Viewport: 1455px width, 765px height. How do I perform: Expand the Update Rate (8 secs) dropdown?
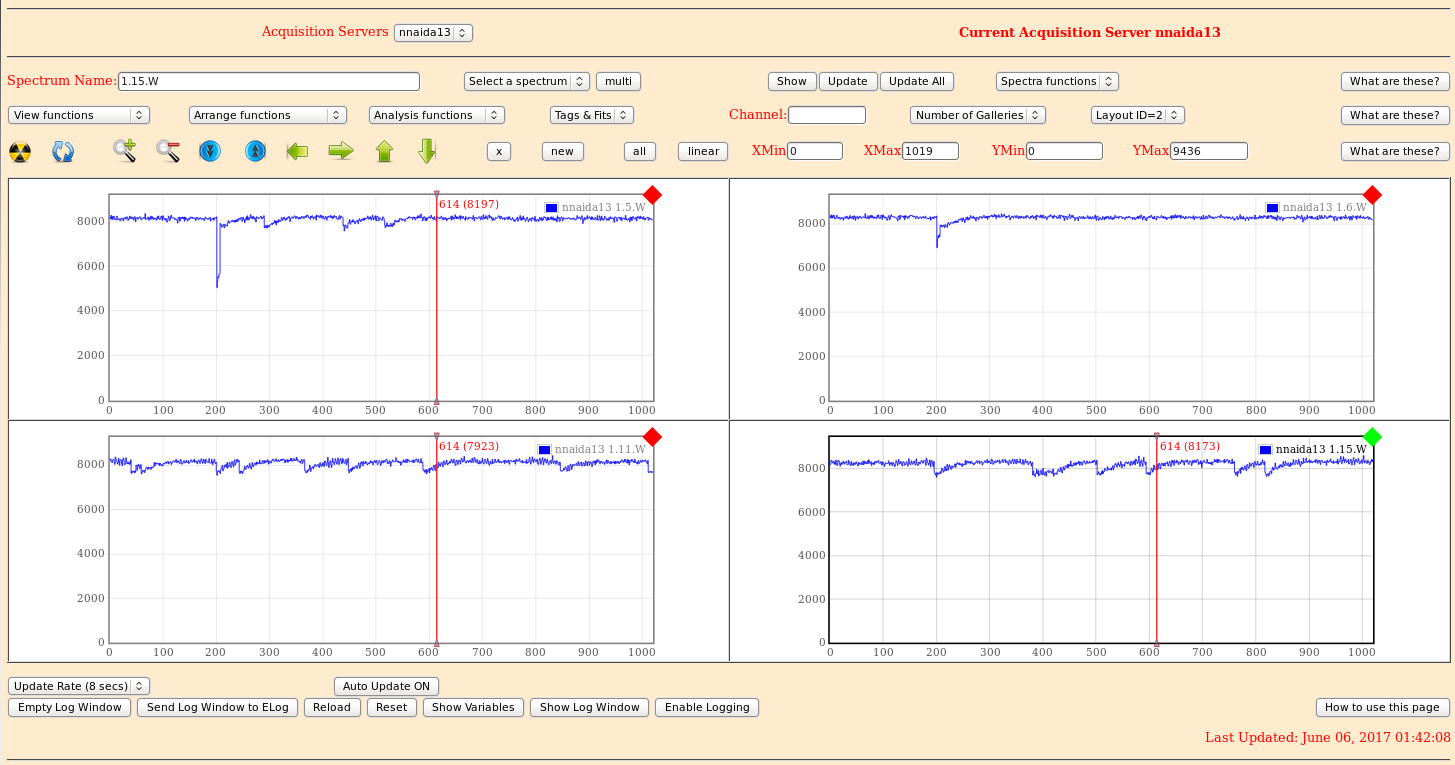click(x=79, y=686)
